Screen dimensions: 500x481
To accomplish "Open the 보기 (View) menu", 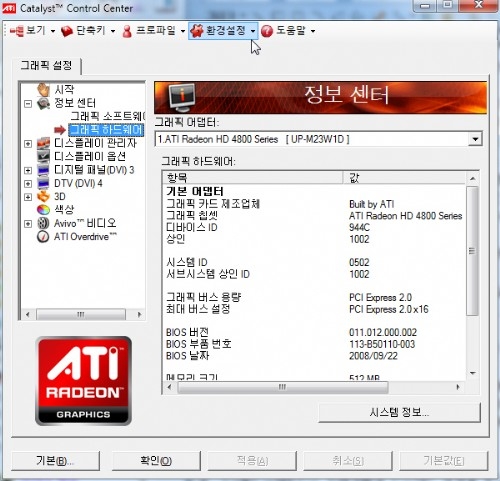I will point(32,31).
